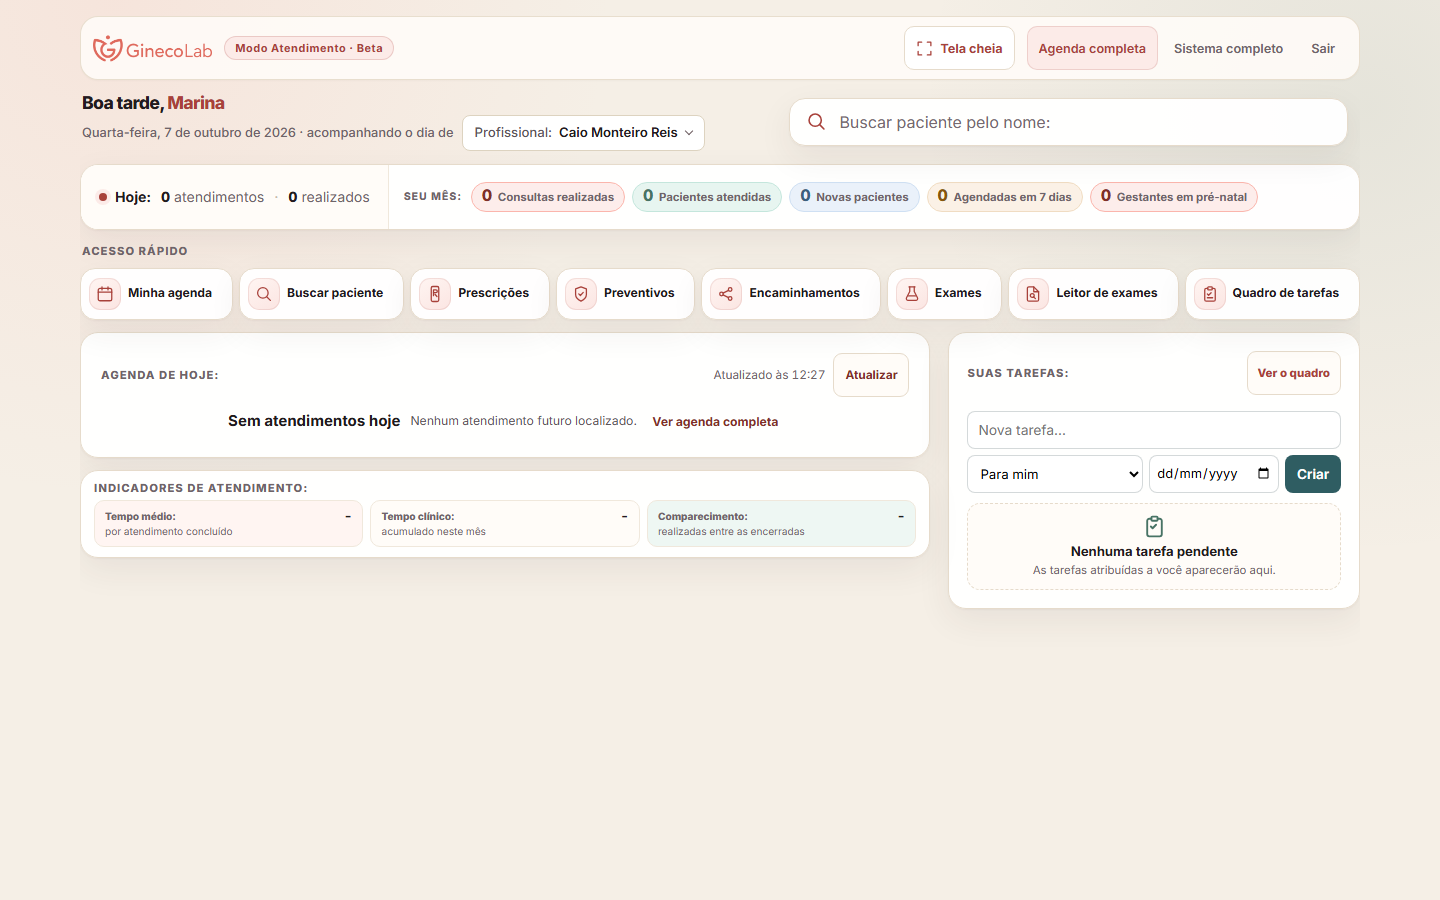Click the Pacientes atendidas stat pill
The width and height of the screenshot is (1440, 900).
(707, 197)
